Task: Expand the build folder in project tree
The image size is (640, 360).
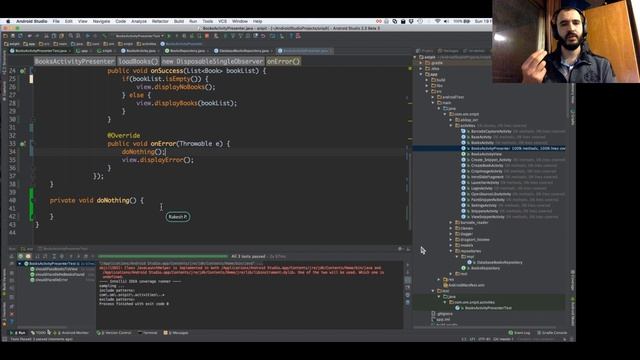Action: pyautogui.click(x=427, y=80)
